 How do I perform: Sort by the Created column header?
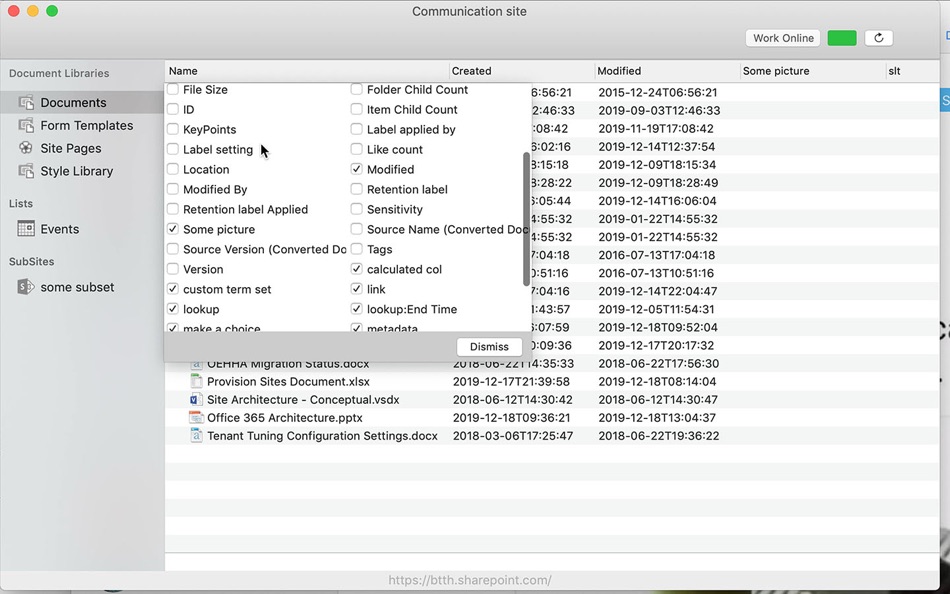coord(522,71)
